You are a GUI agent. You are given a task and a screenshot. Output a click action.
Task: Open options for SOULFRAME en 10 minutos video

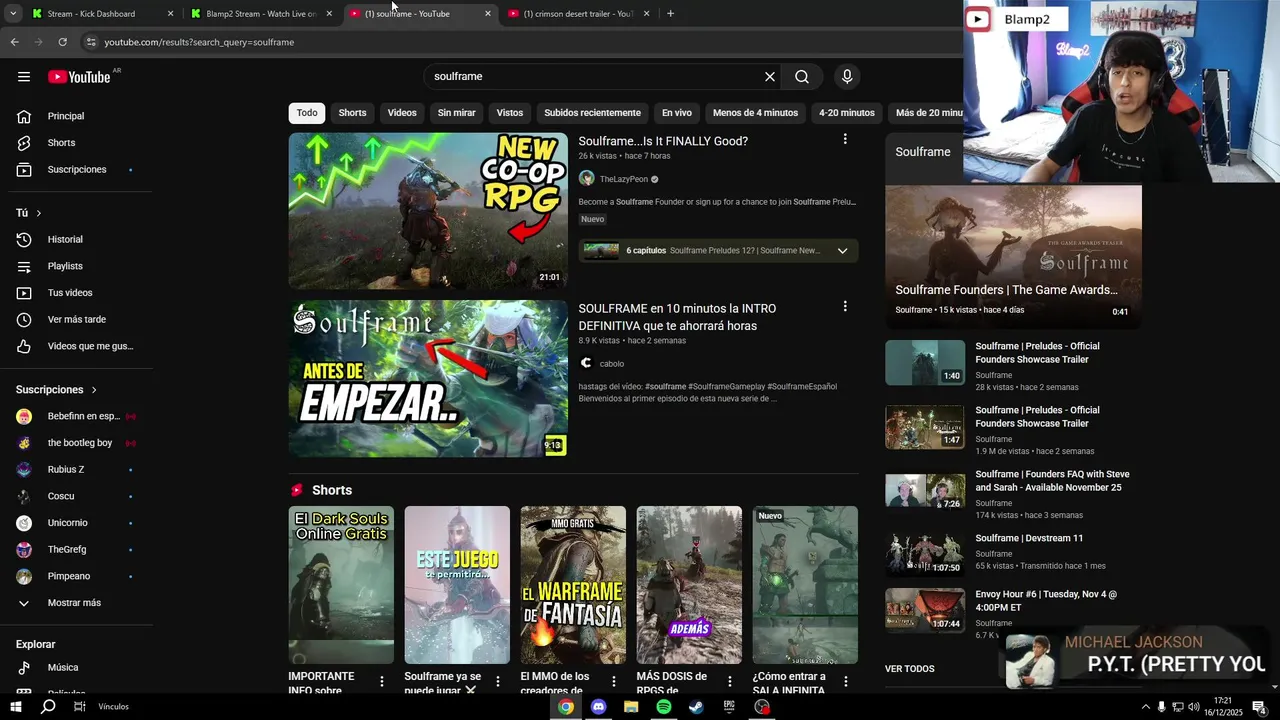(845, 307)
